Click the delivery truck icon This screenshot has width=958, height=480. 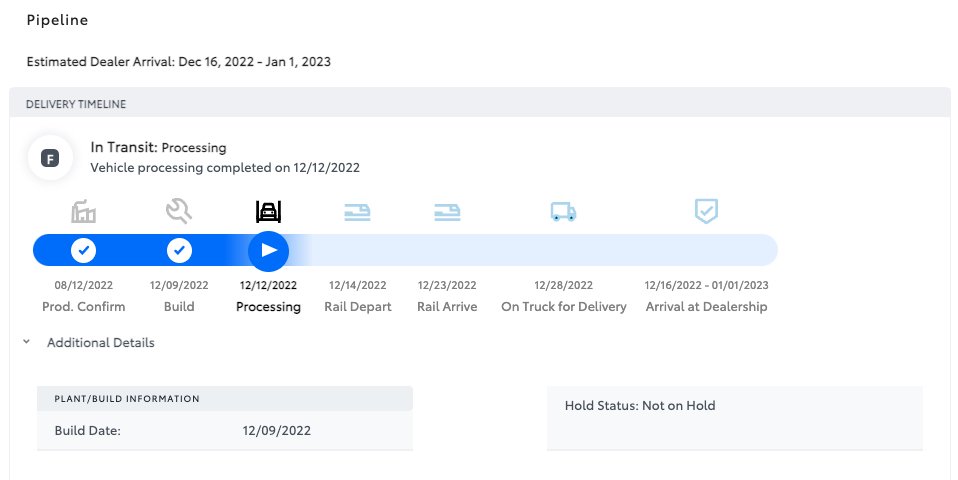tap(563, 212)
